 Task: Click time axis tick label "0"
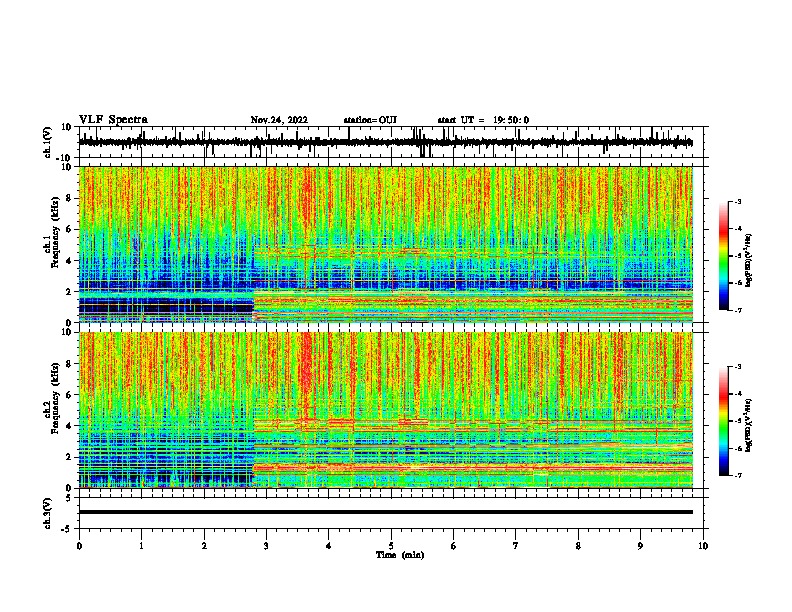click(79, 546)
